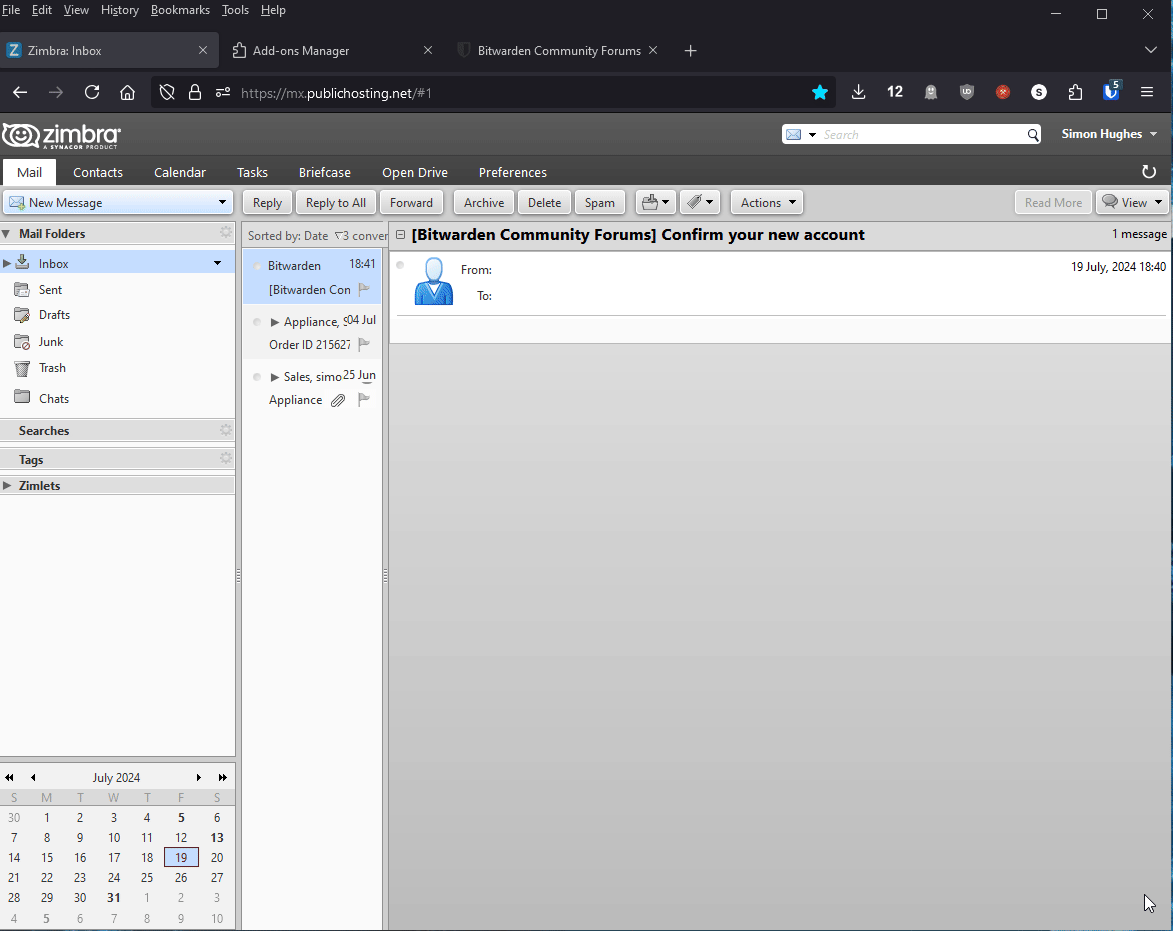Click the back navigation arrow
1173x931 pixels.
(x=20, y=92)
